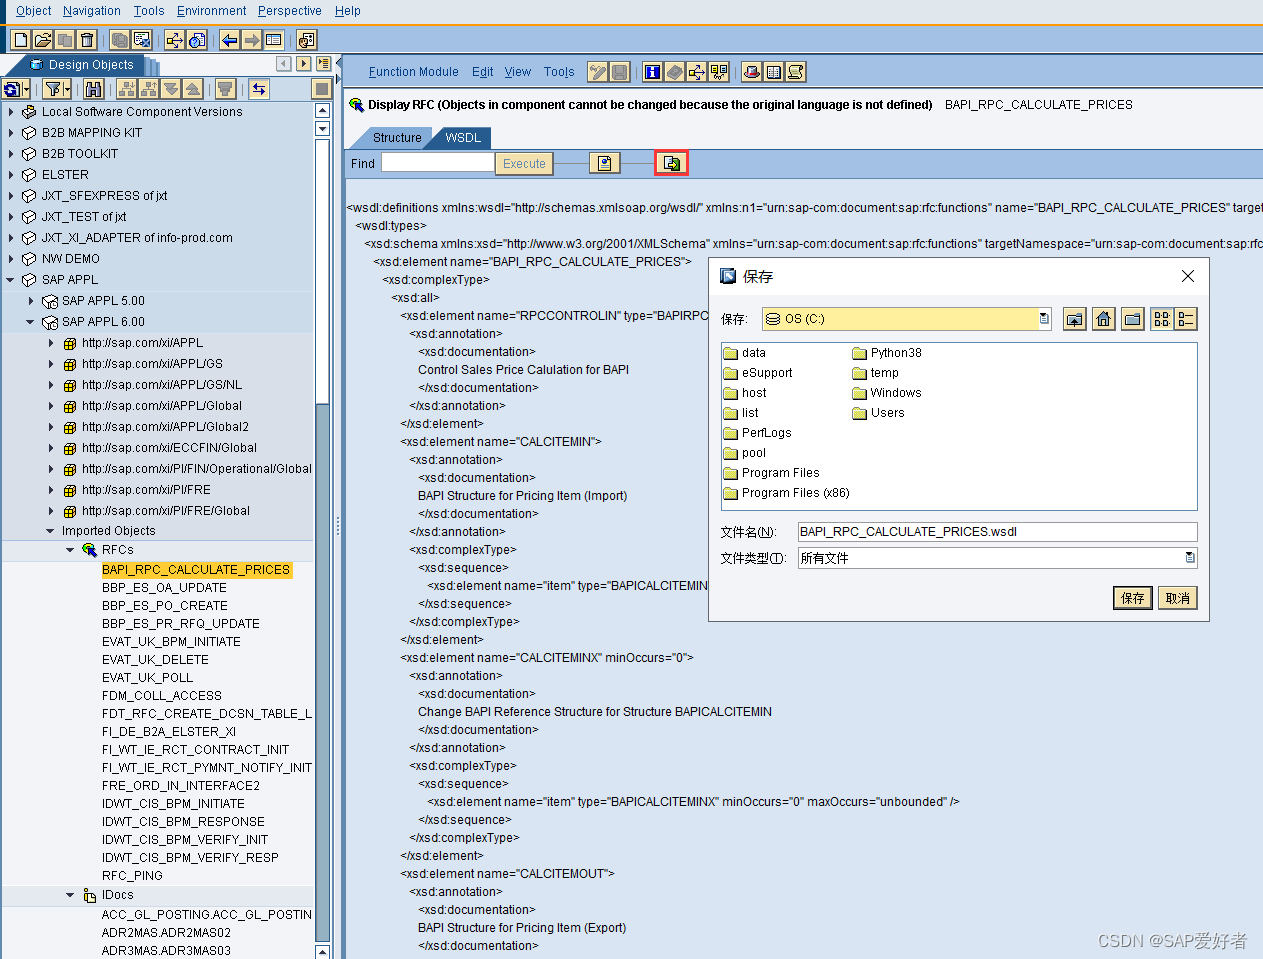Viewport: 1263px width, 959px height.
Task: Select the up one level folder icon
Action: pyautogui.click(x=1074, y=318)
